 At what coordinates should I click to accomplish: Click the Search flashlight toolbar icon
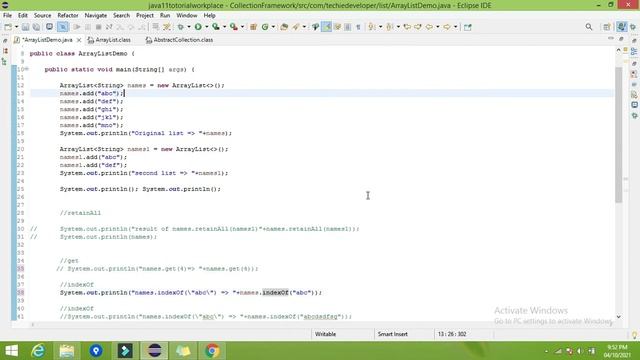[296, 27]
